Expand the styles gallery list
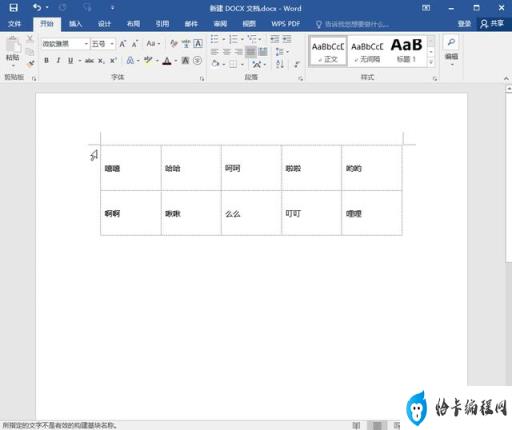Screen dimensions: 512x430 click(x=431, y=62)
